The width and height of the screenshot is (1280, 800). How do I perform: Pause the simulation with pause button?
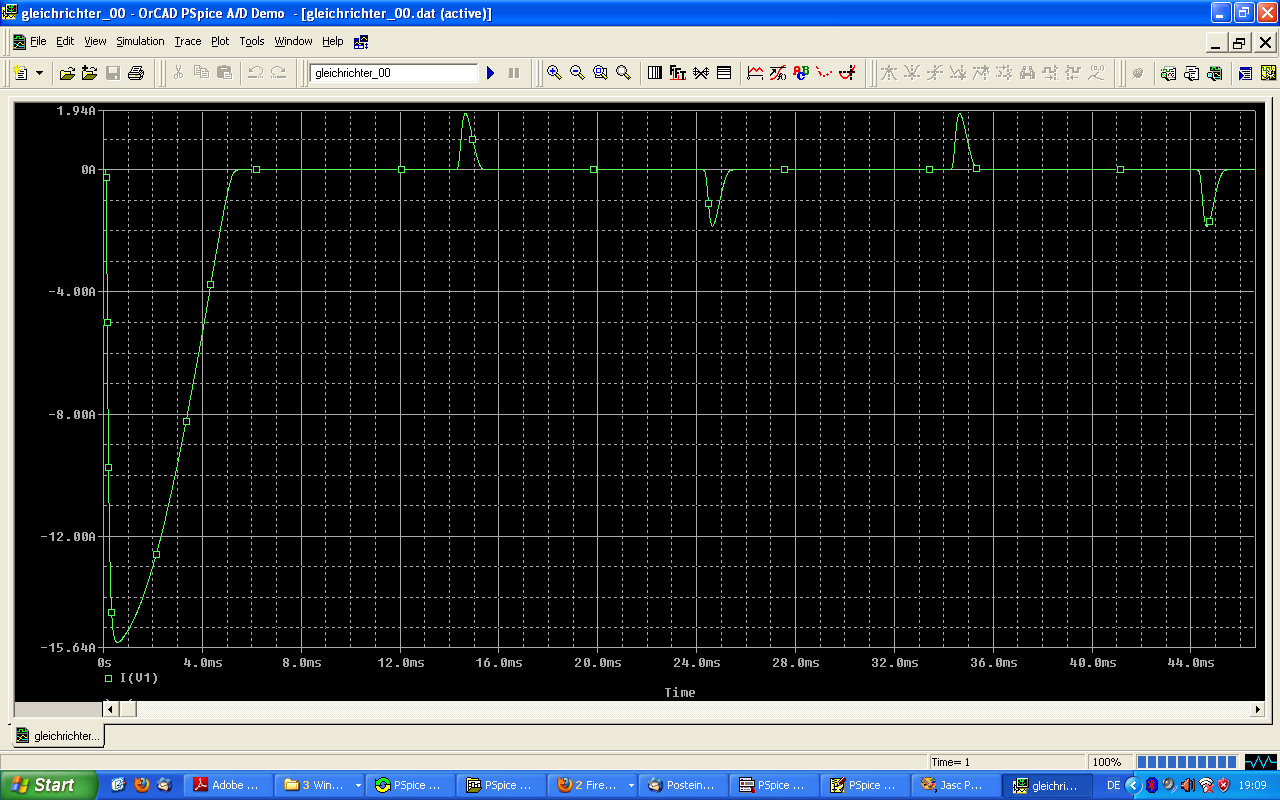click(x=514, y=73)
